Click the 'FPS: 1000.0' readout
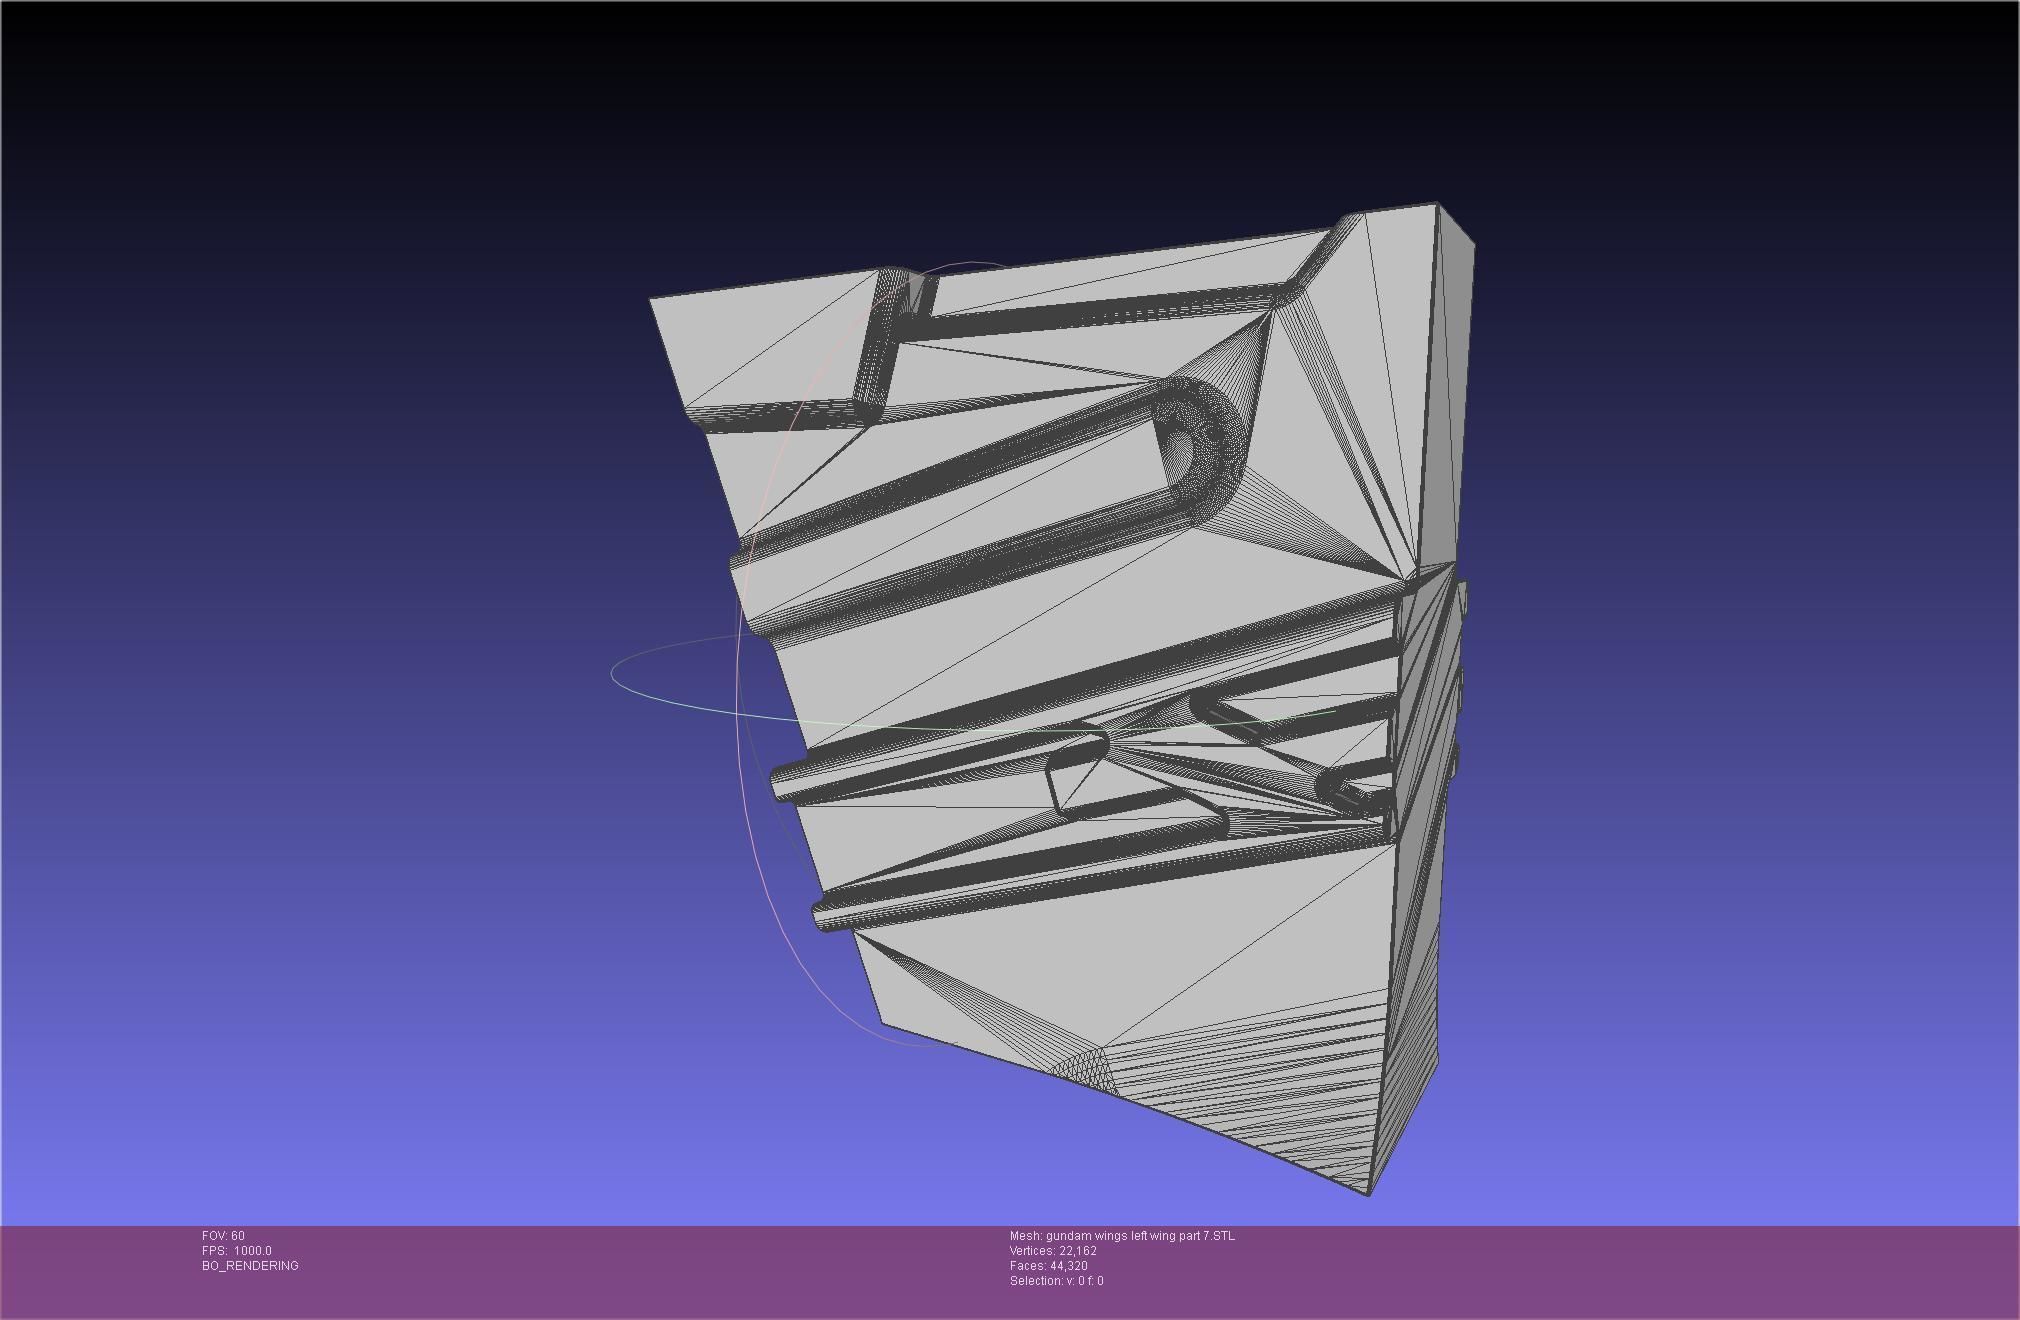This screenshot has height=1320, width=2020. [x=236, y=1251]
